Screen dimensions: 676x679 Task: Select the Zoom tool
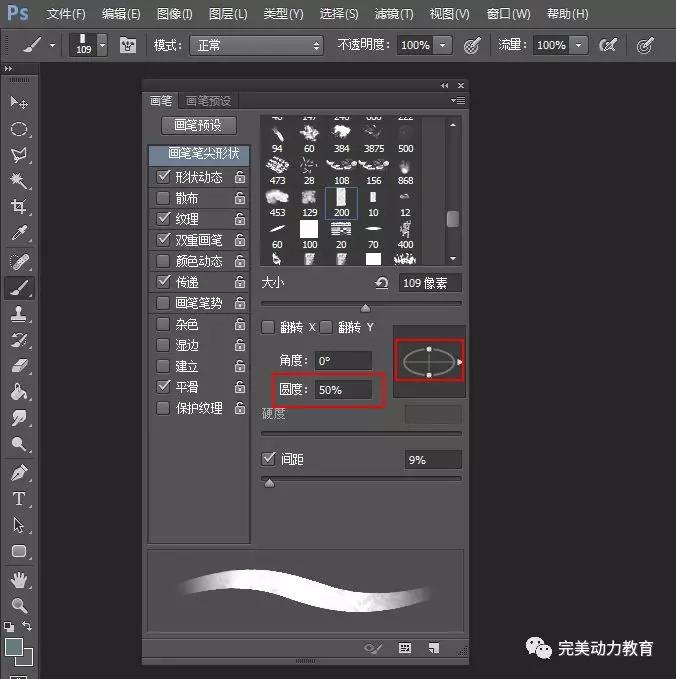[x=19, y=606]
